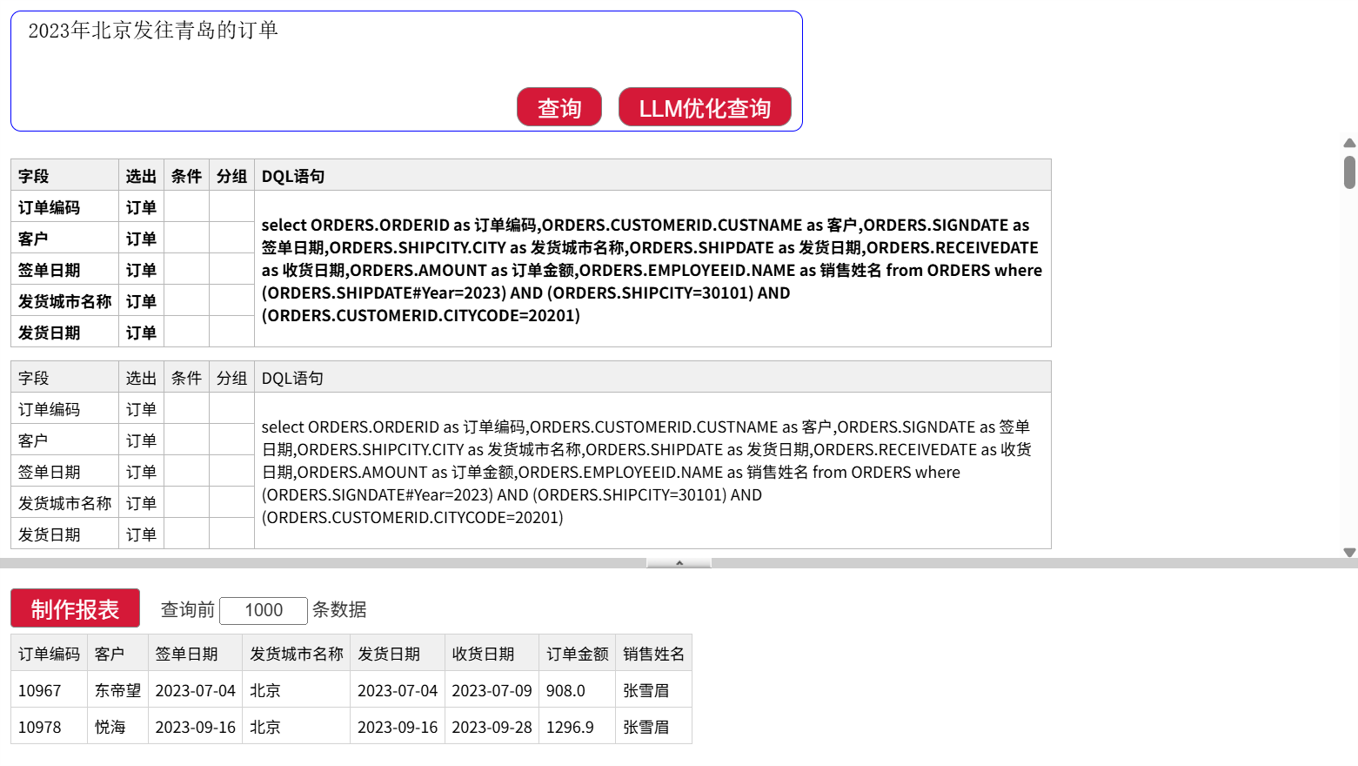
Task: Select the first bold DQL statement
Action: tap(652, 269)
